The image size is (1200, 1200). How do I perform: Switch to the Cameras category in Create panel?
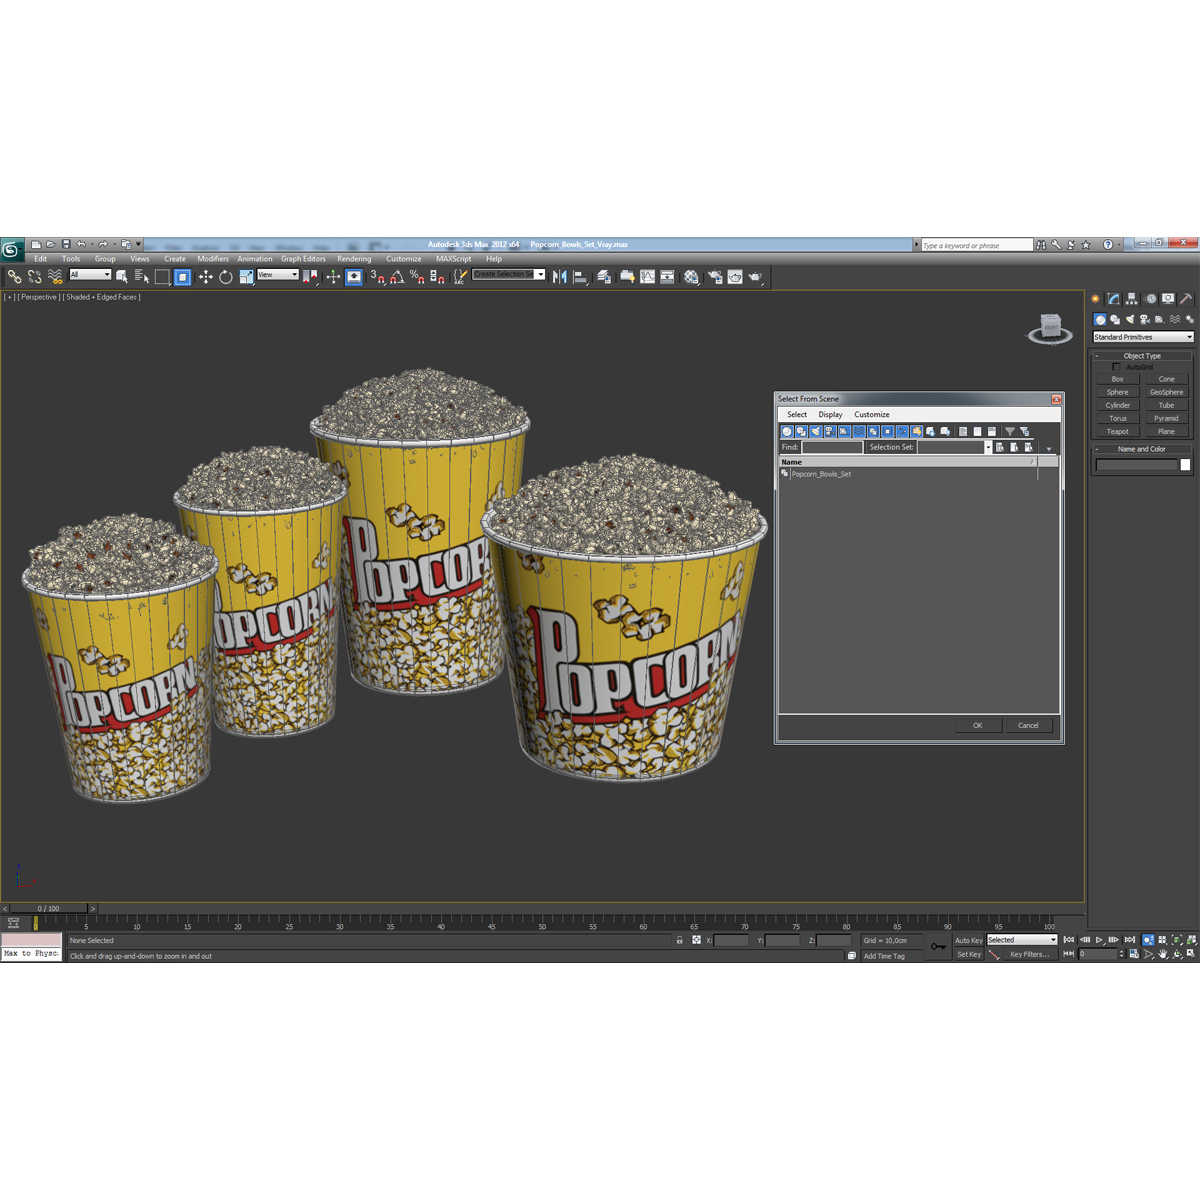[x=1145, y=320]
